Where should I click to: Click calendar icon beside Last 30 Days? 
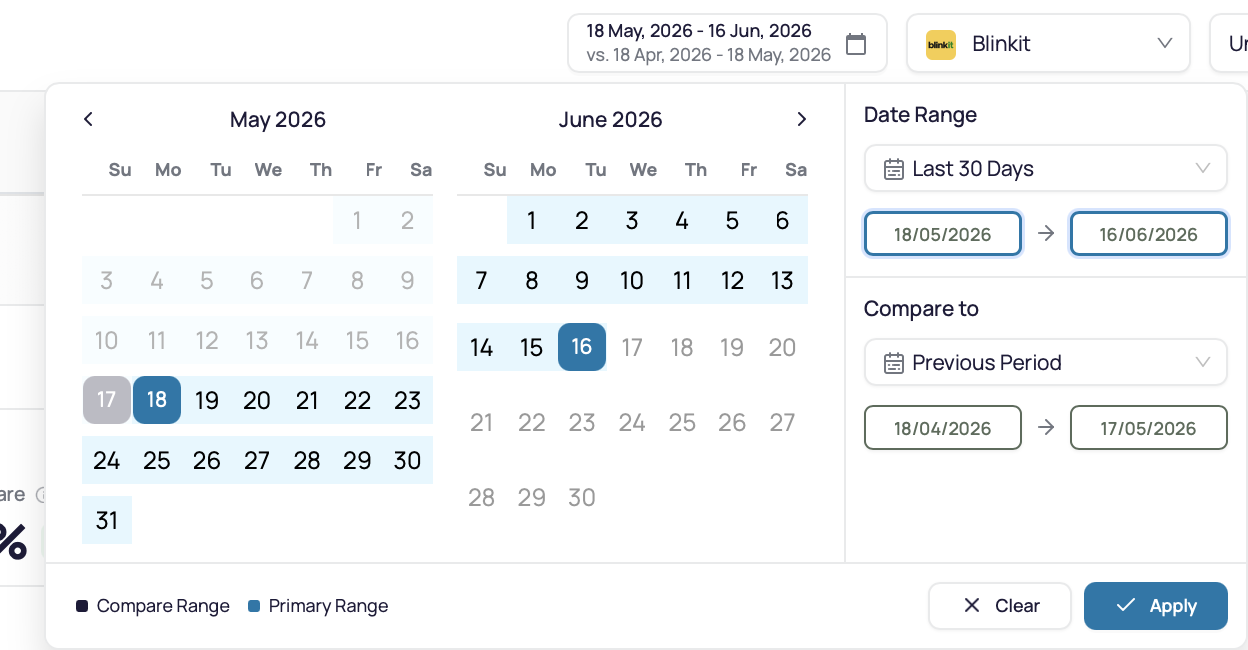(x=894, y=169)
